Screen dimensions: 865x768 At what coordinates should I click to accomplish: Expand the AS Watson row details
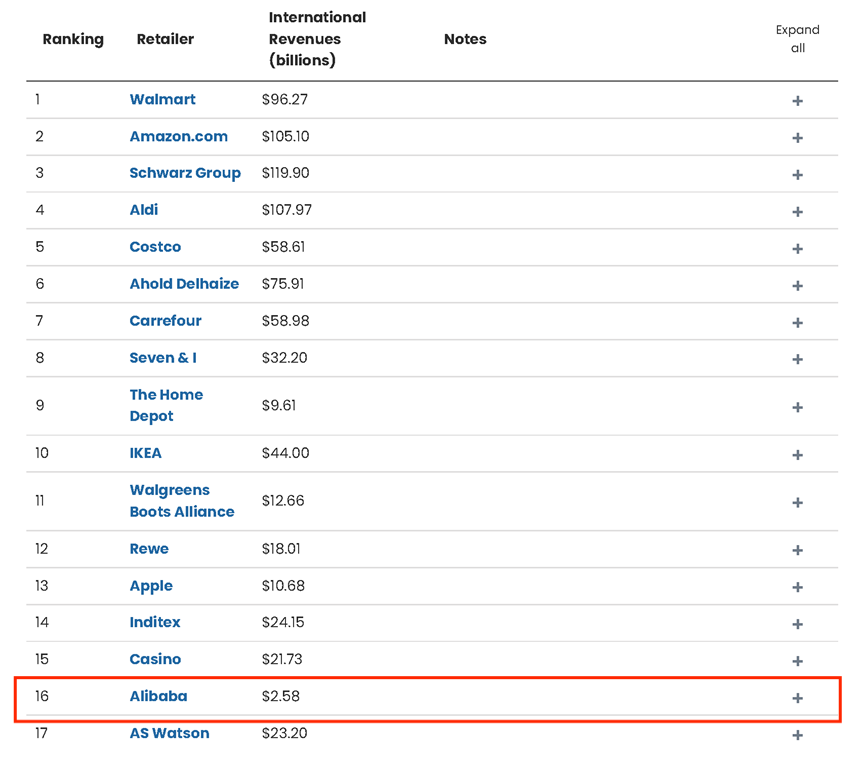(x=797, y=735)
